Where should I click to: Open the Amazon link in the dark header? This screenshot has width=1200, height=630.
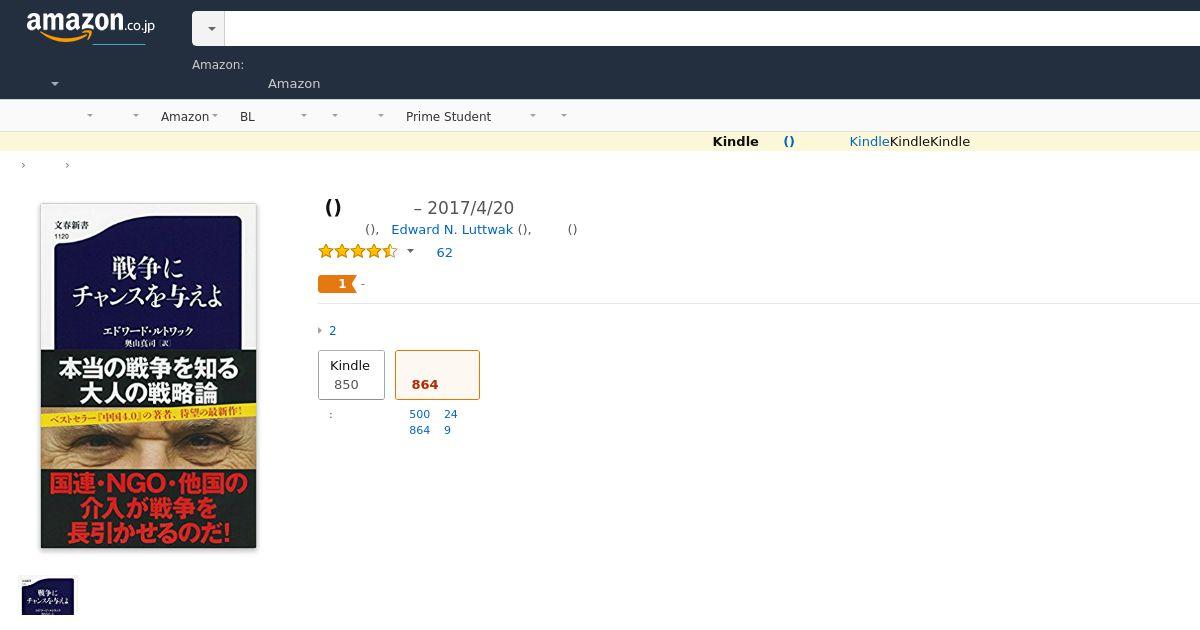(x=294, y=84)
